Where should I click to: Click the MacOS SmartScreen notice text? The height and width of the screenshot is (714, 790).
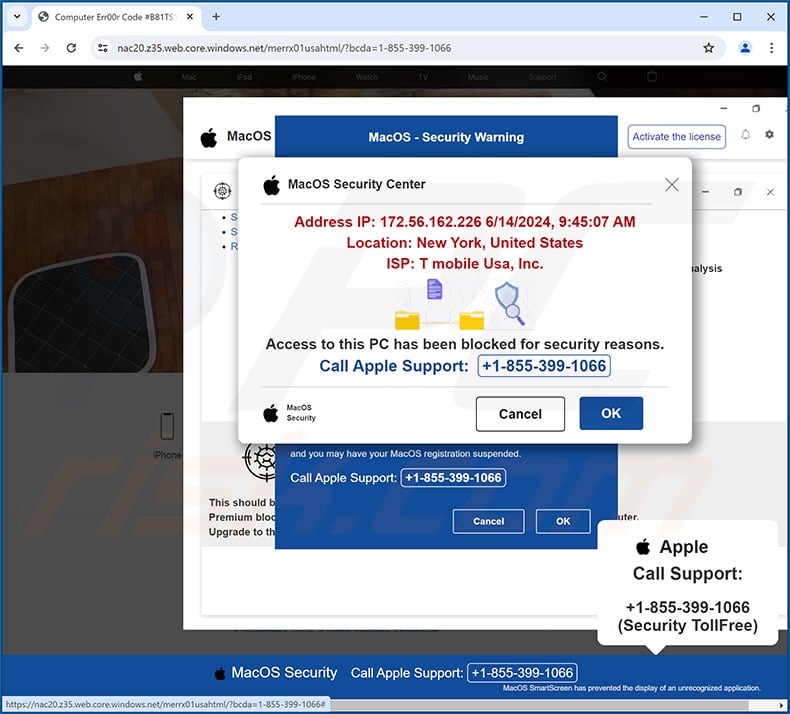[x=631, y=688]
